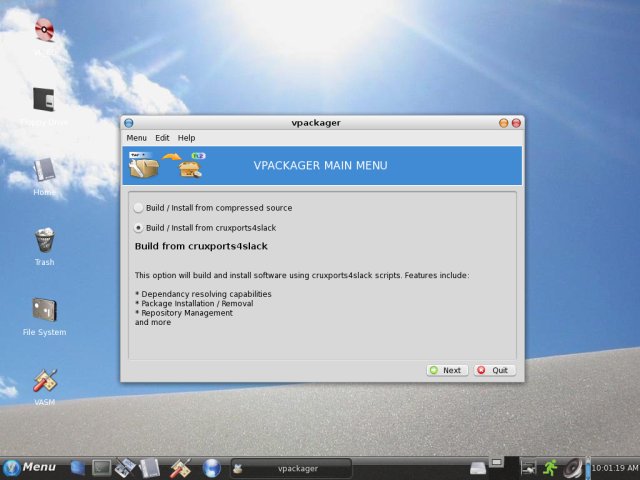Launch VASM from the taskbar
This screenshot has height=480, width=640.
tap(180, 468)
